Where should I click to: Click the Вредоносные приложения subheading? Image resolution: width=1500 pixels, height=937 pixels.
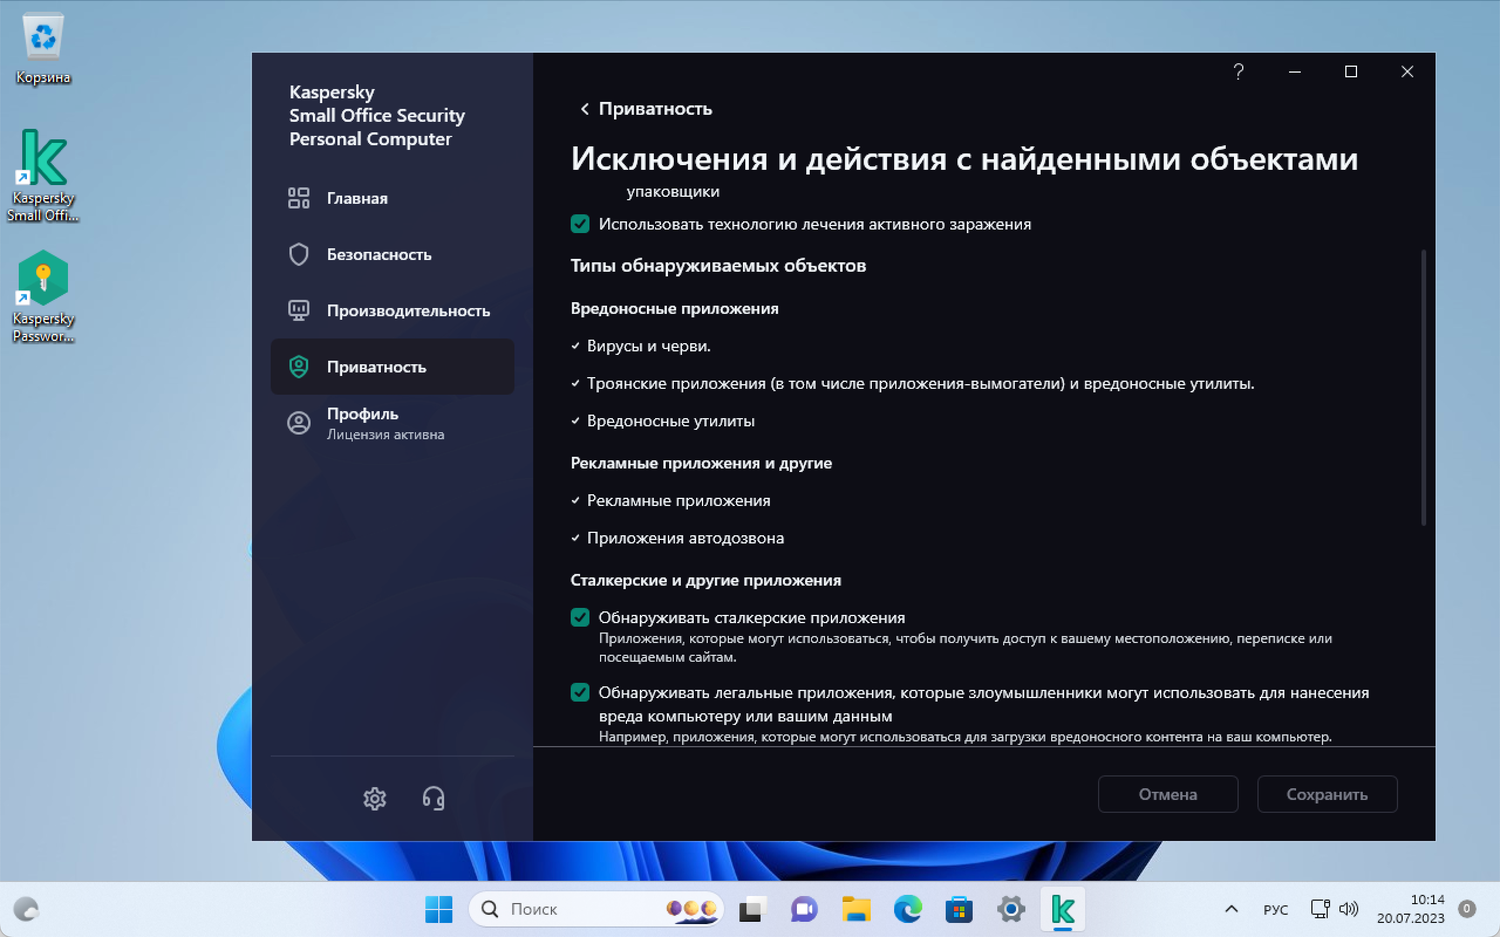[x=675, y=308]
